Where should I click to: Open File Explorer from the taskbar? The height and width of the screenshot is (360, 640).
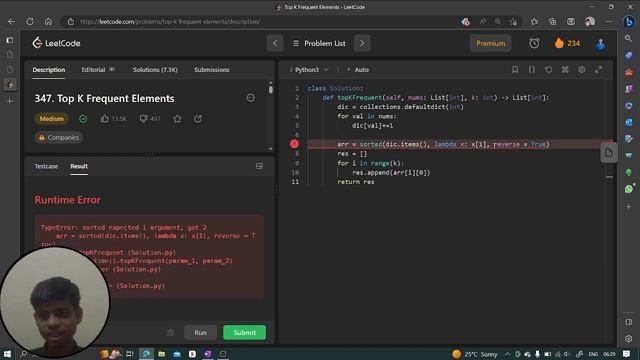click(162, 354)
